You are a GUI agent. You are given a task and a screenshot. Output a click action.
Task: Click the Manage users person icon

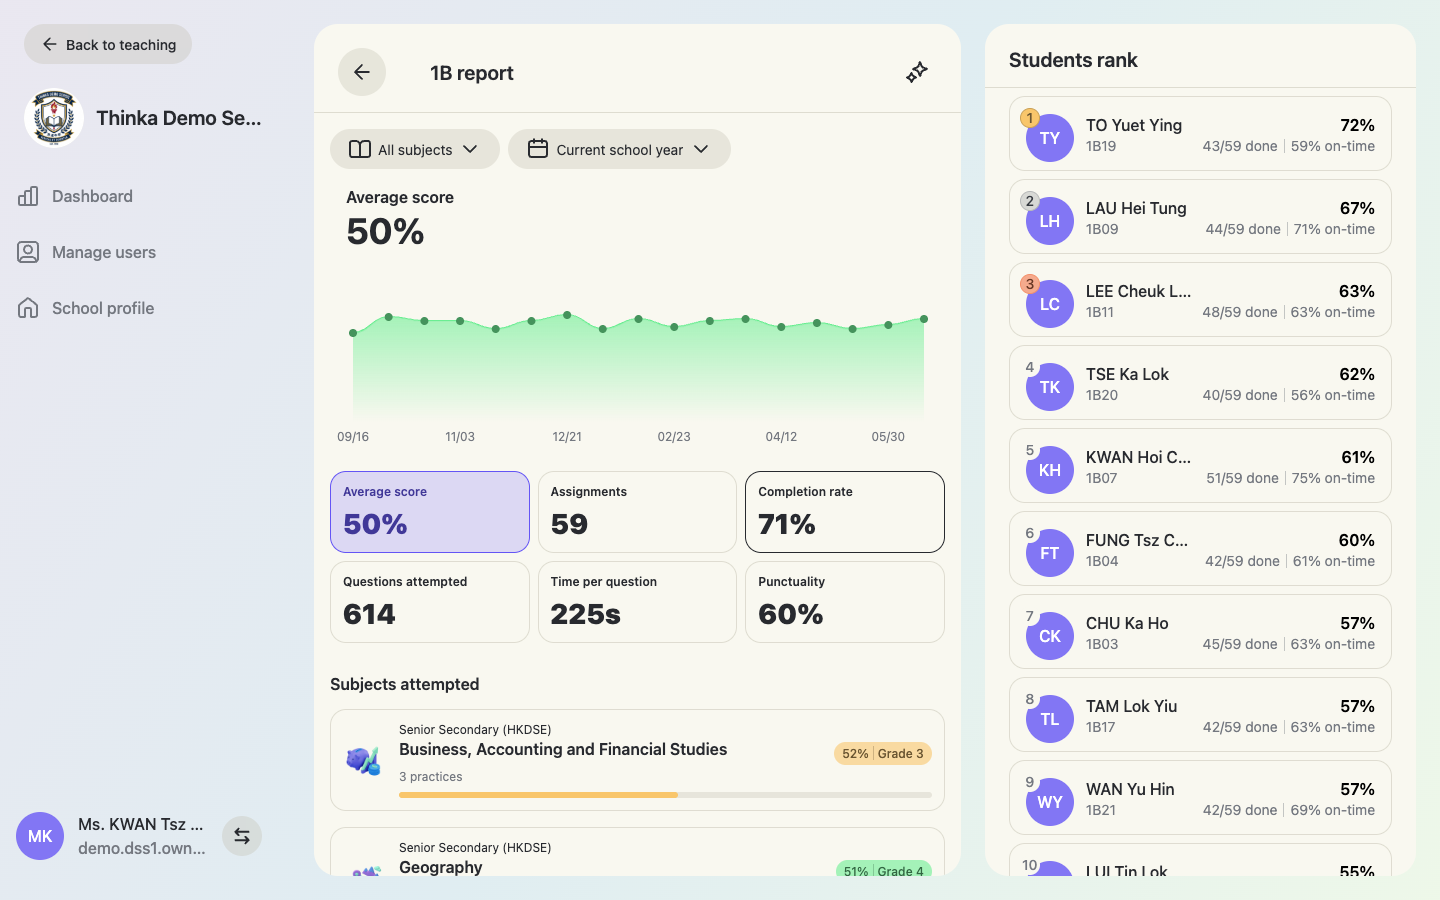28,252
